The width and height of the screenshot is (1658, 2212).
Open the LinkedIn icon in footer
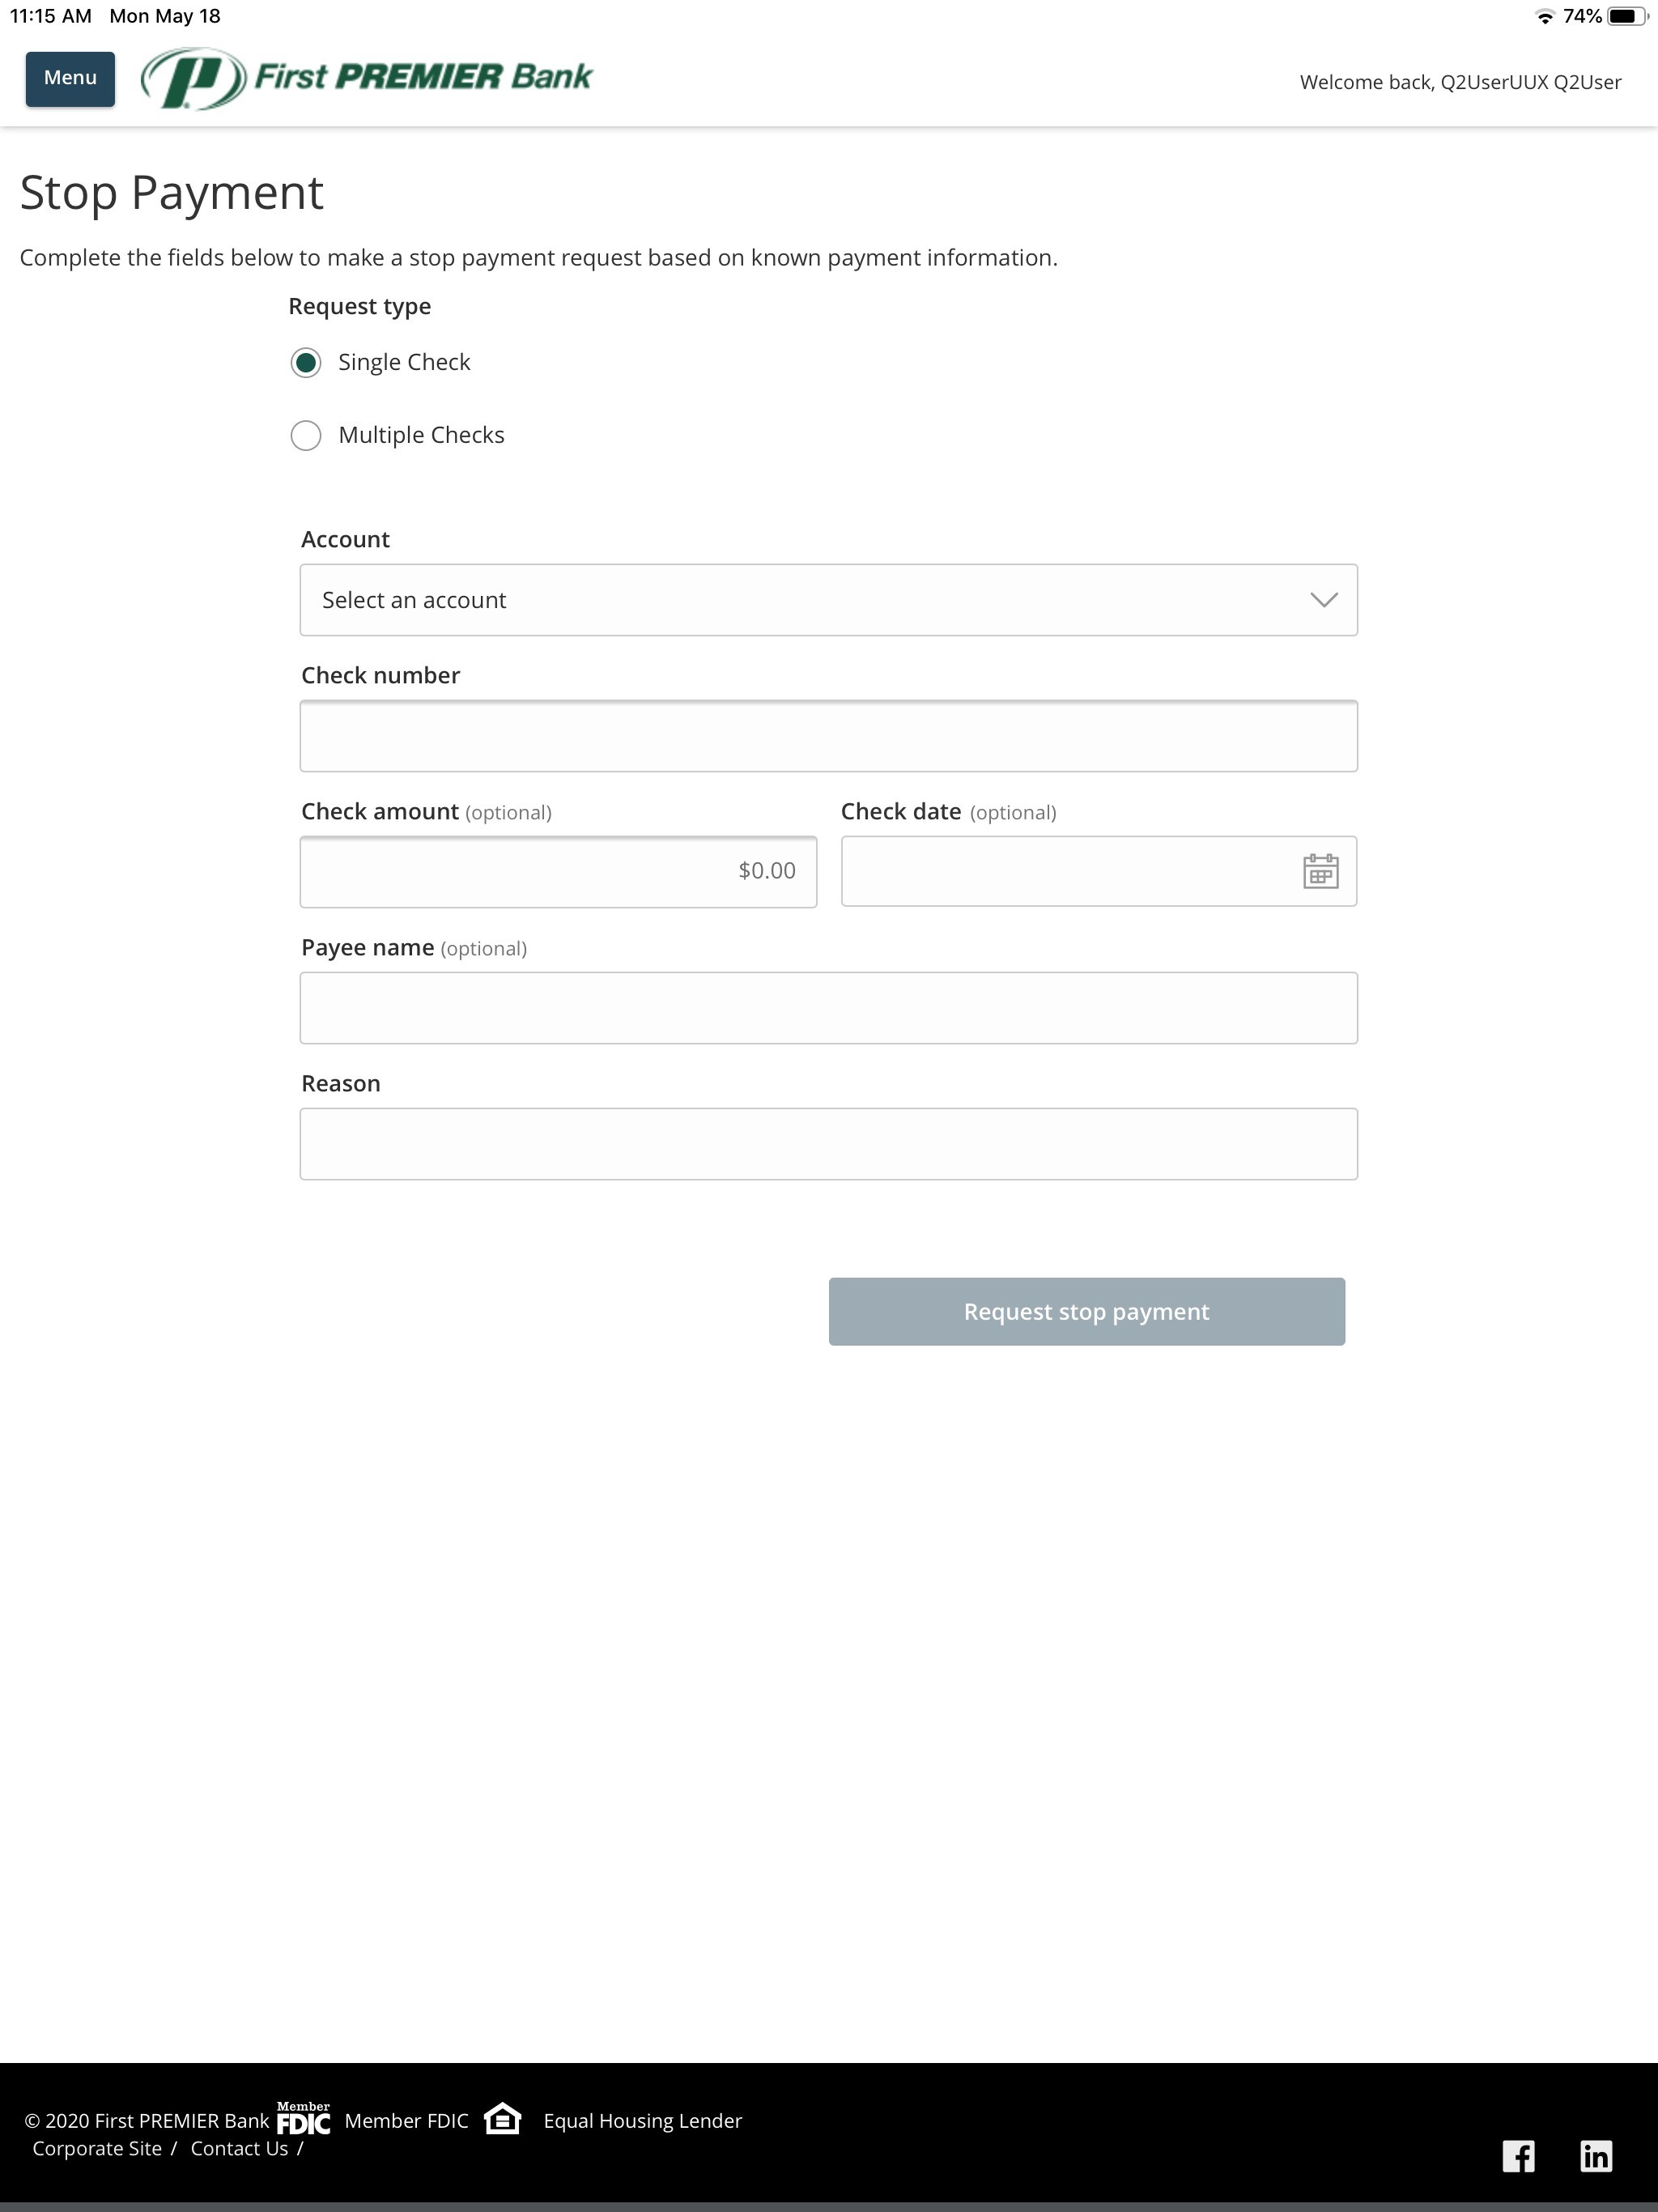point(1595,2156)
